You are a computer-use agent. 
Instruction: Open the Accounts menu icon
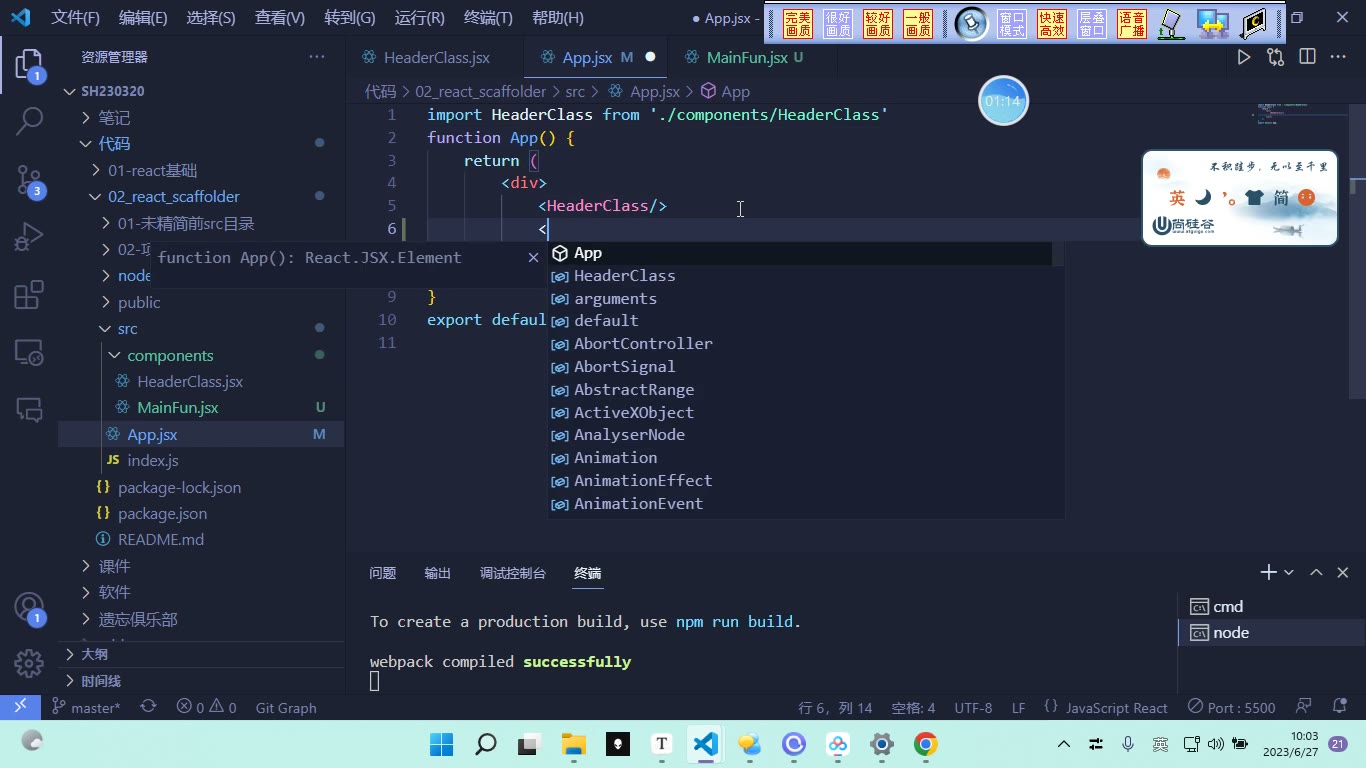[x=29, y=607]
